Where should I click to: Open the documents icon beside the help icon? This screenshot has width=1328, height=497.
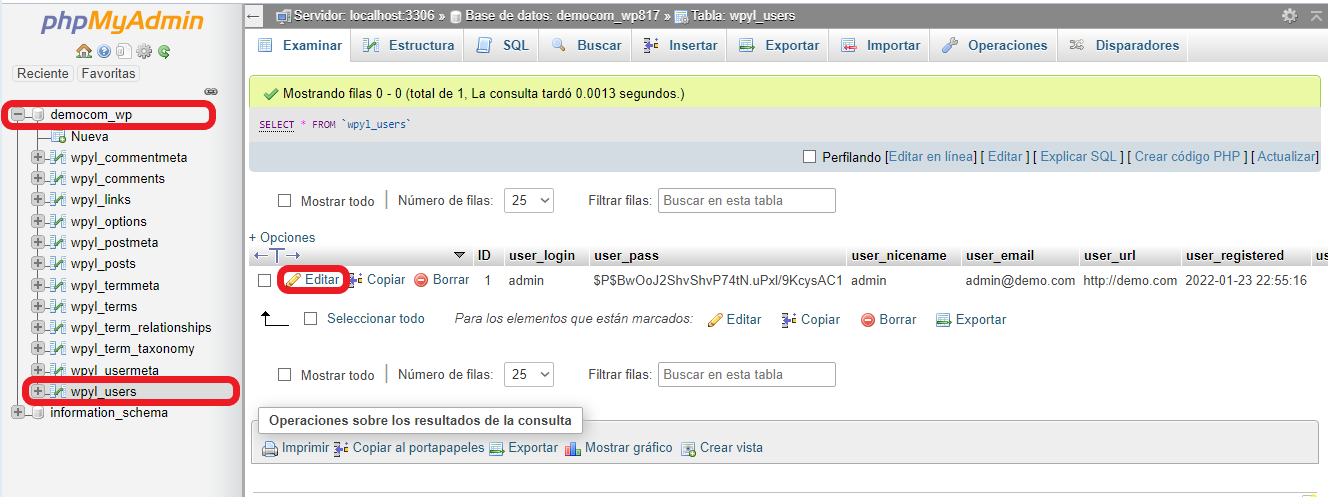(123, 51)
